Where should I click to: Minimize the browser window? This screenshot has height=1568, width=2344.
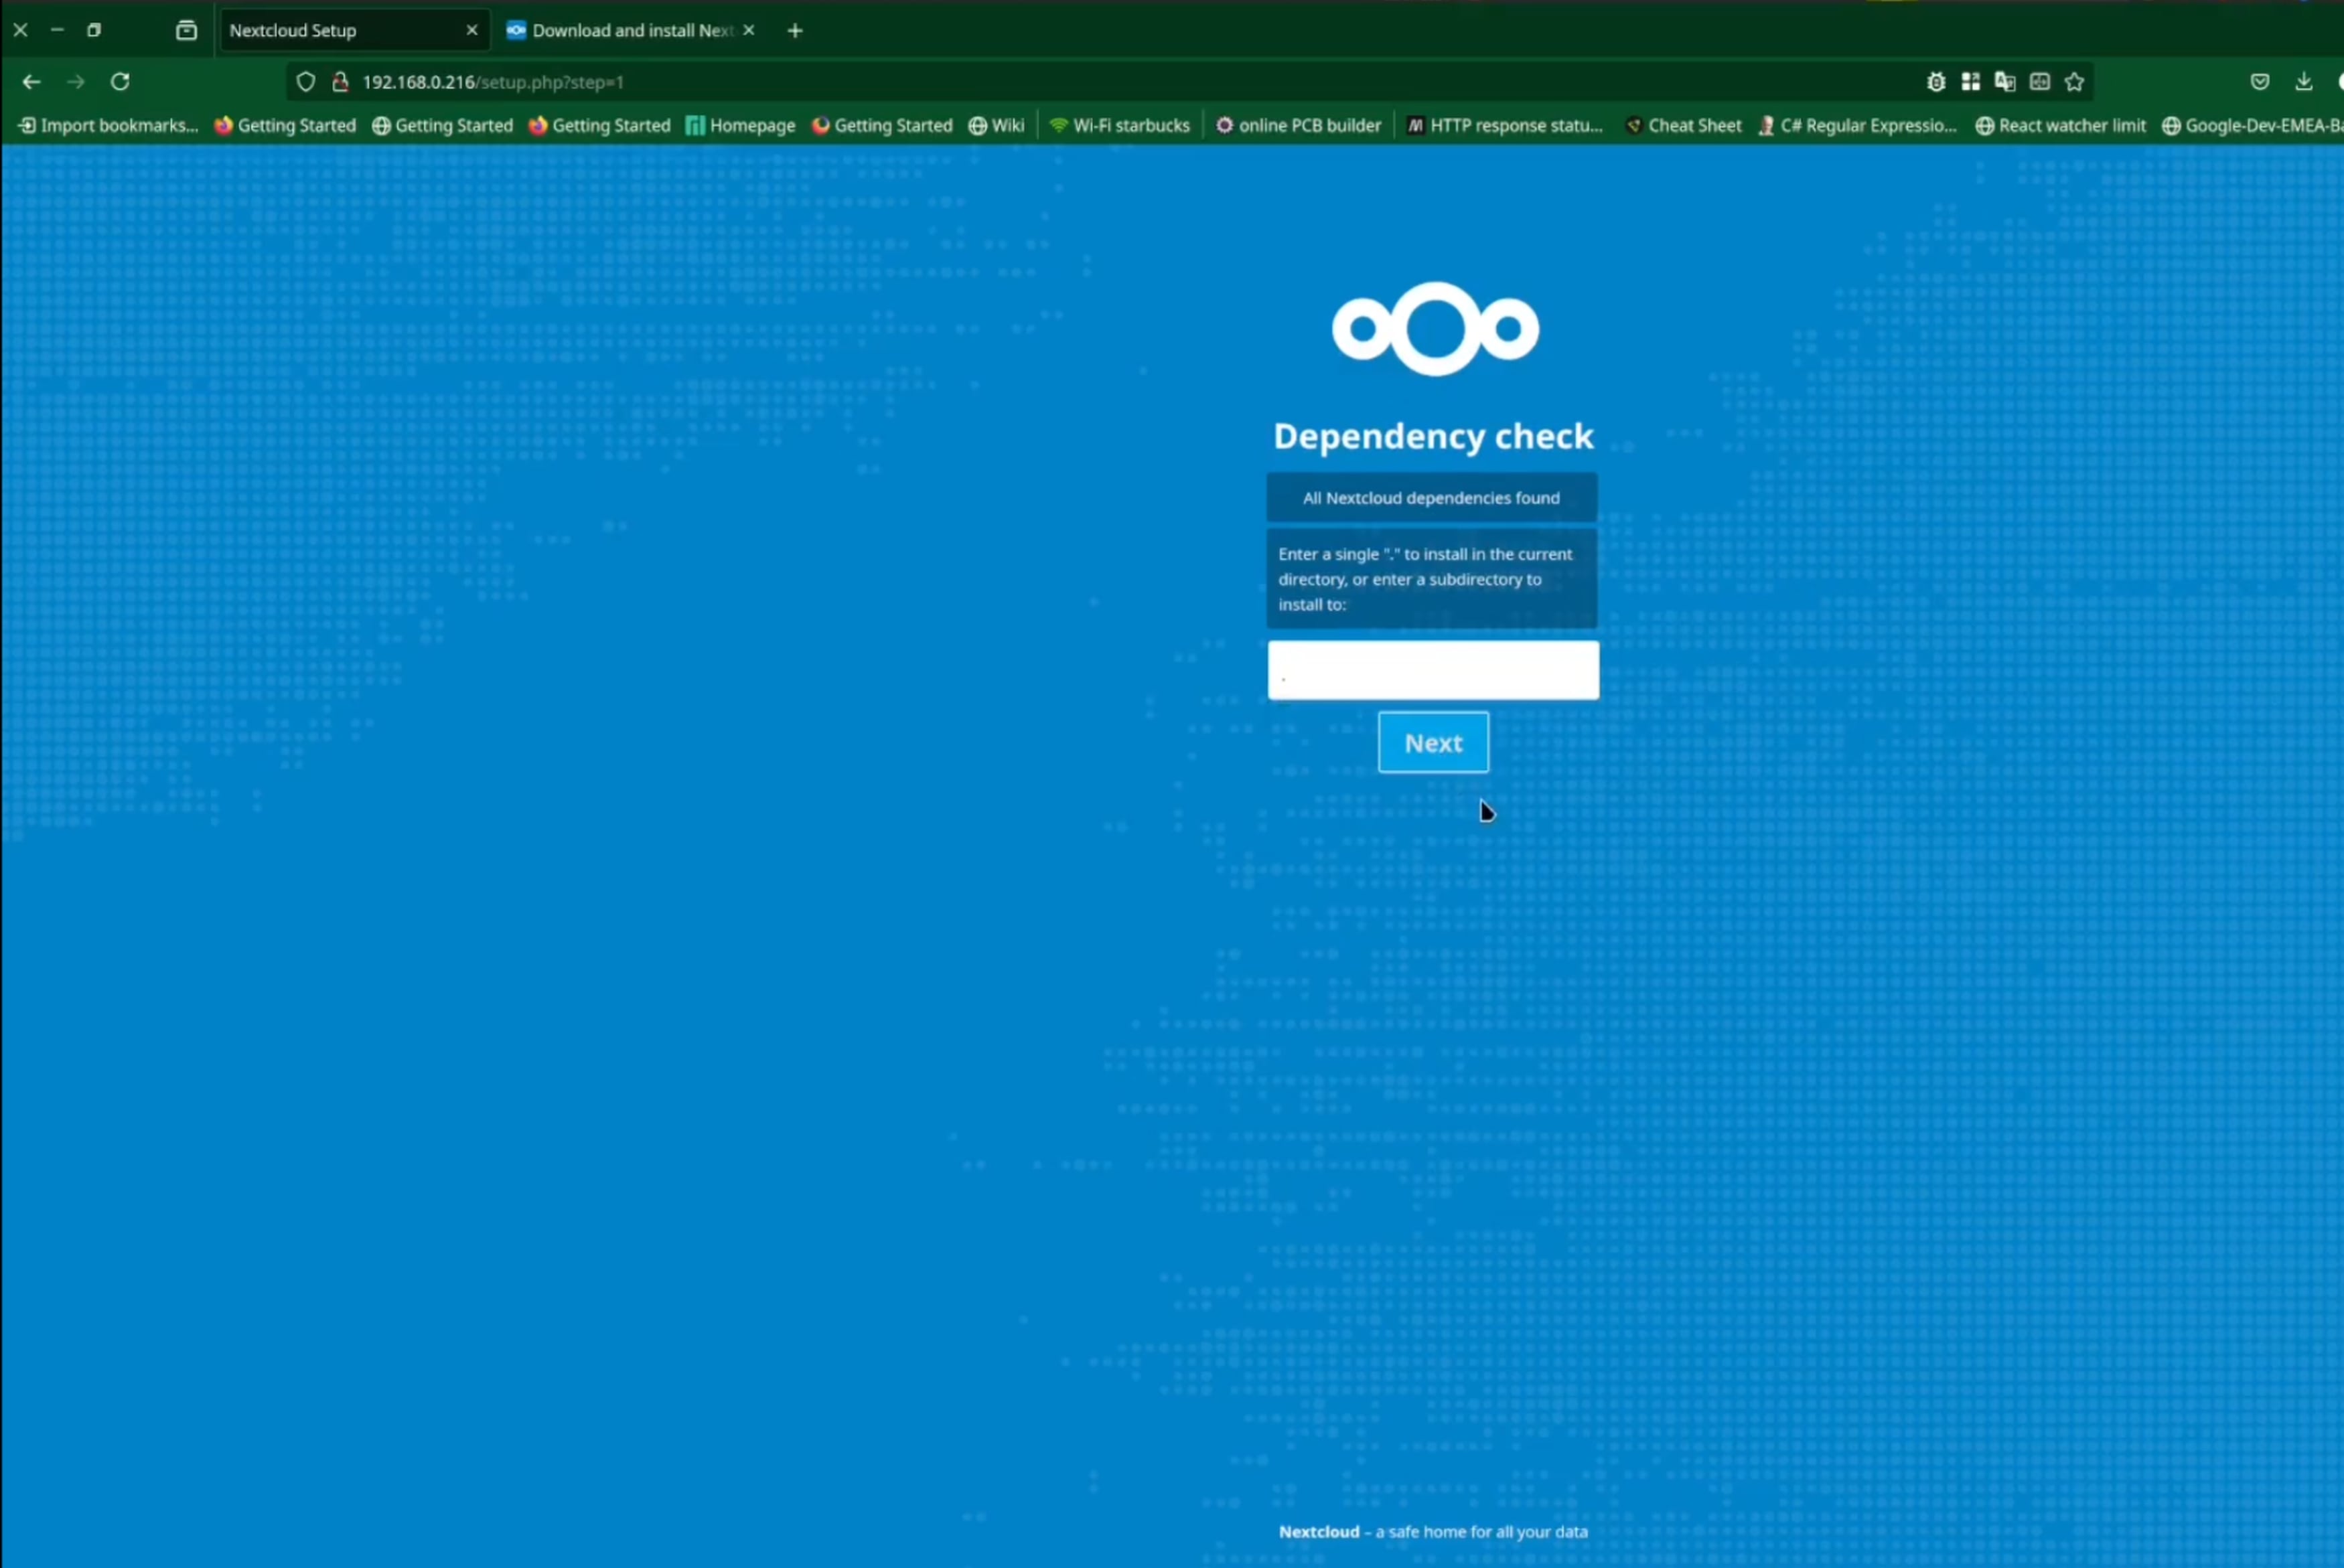click(57, 30)
